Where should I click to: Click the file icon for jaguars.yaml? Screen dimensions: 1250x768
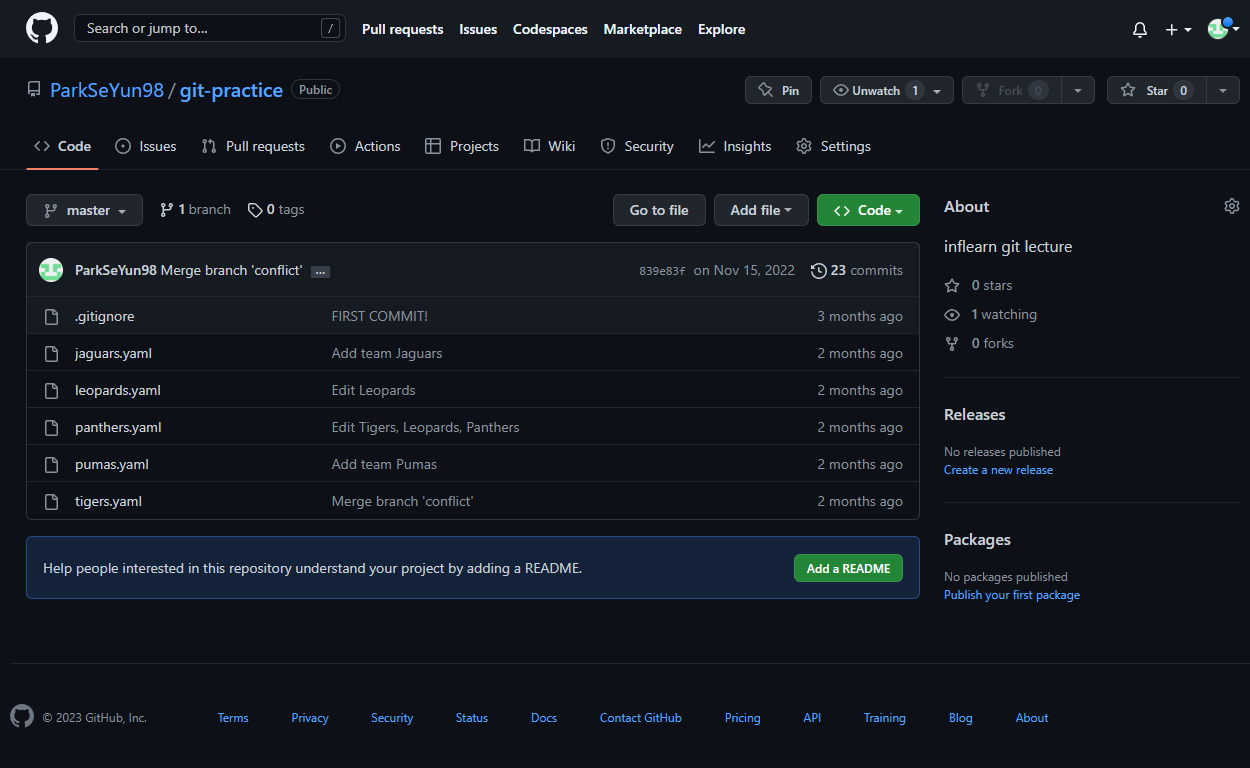pyautogui.click(x=52, y=353)
